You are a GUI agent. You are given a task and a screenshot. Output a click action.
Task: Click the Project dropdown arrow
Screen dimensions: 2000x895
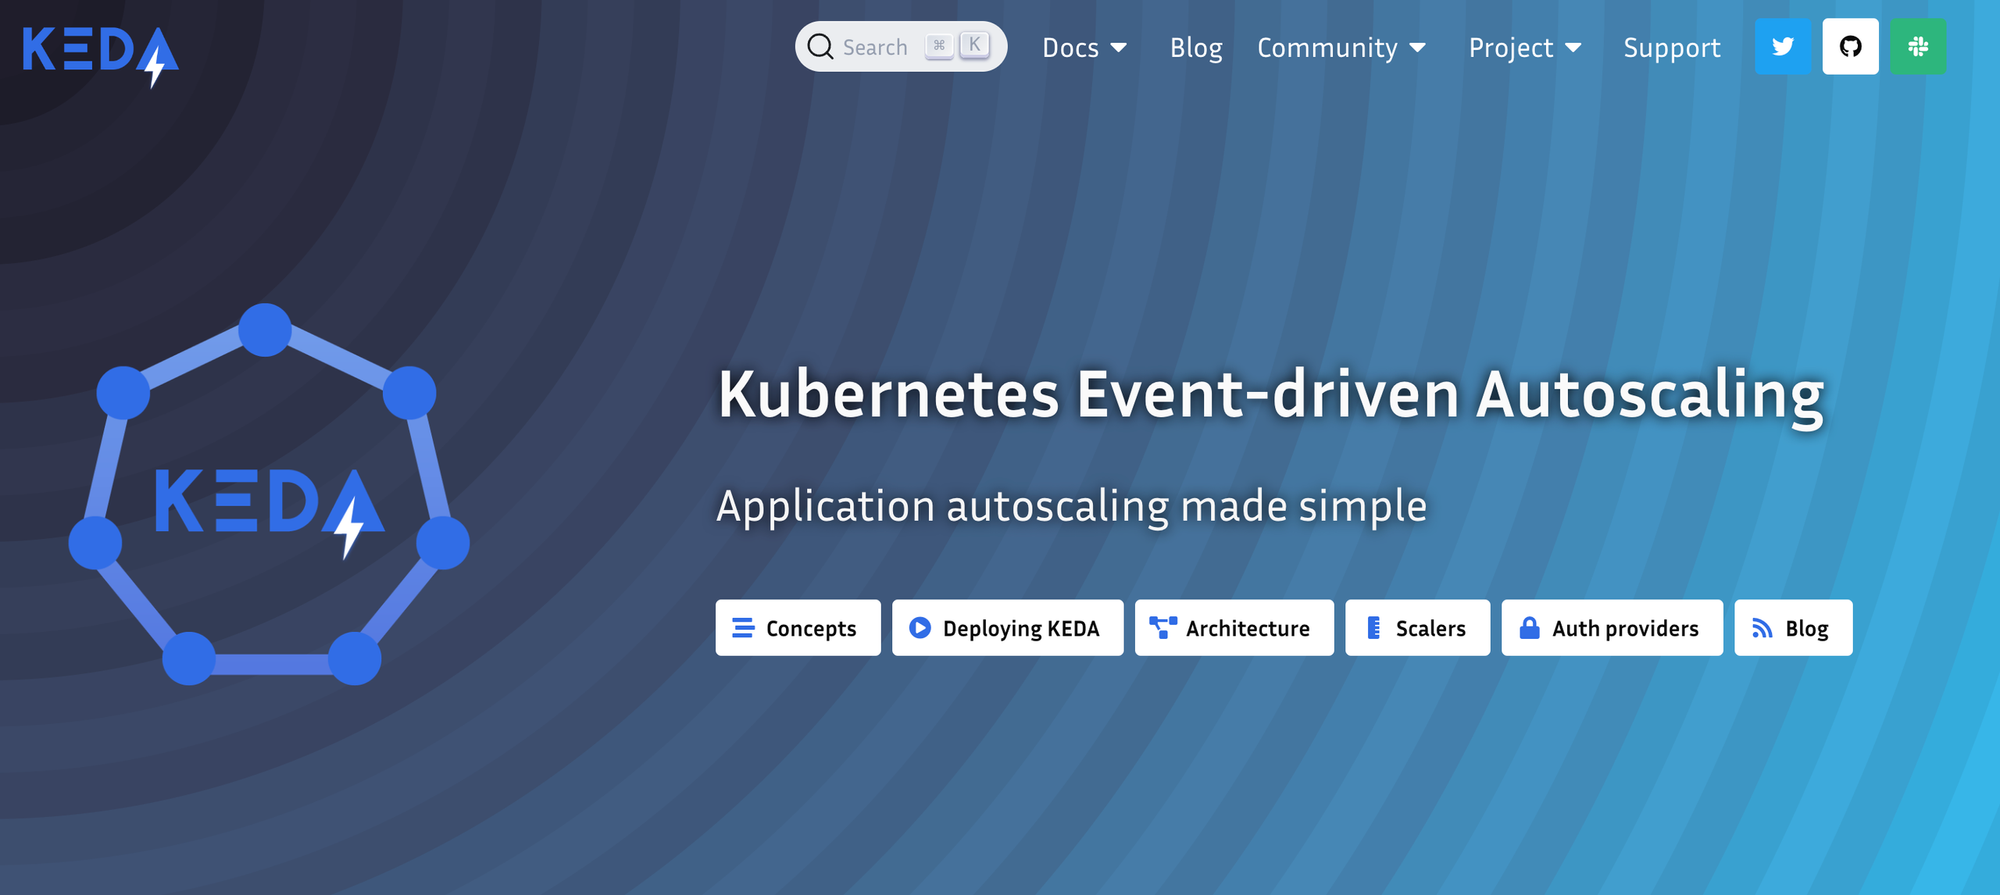1574,48
